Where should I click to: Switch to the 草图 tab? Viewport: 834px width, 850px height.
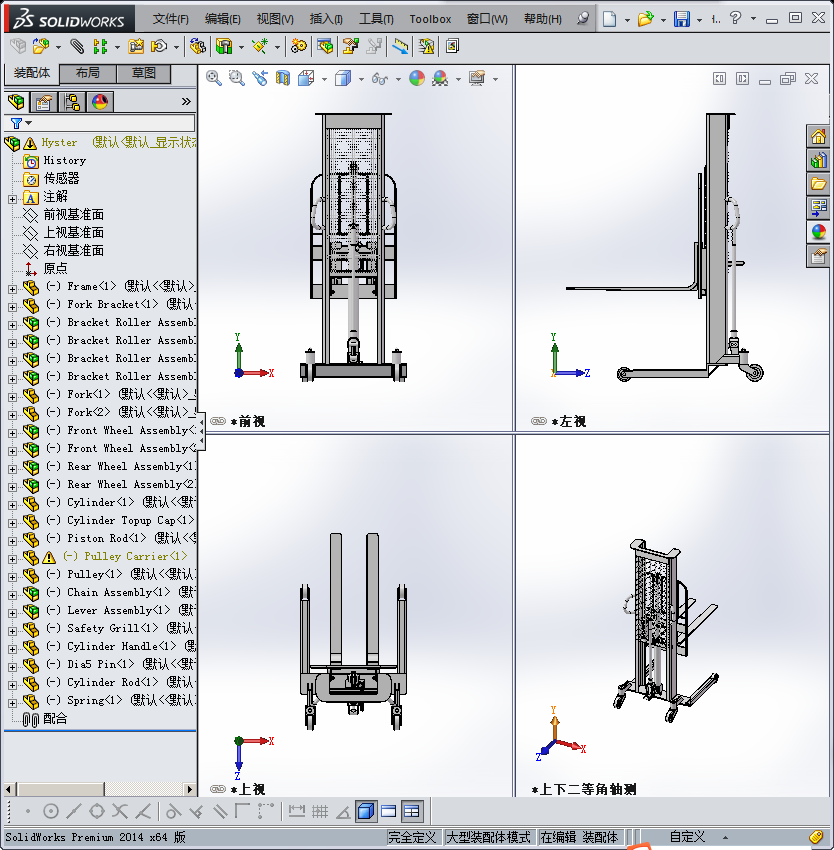tap(144, 73)
